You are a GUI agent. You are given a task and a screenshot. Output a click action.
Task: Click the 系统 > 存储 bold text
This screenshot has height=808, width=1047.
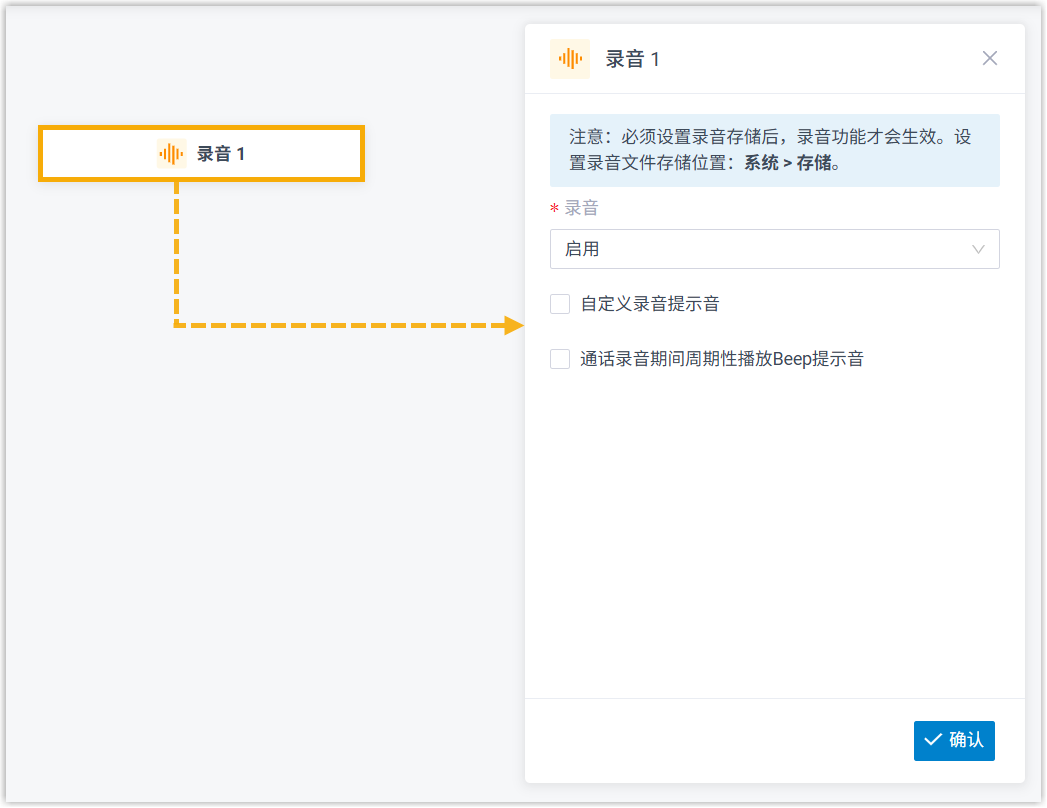click(791, 163)
